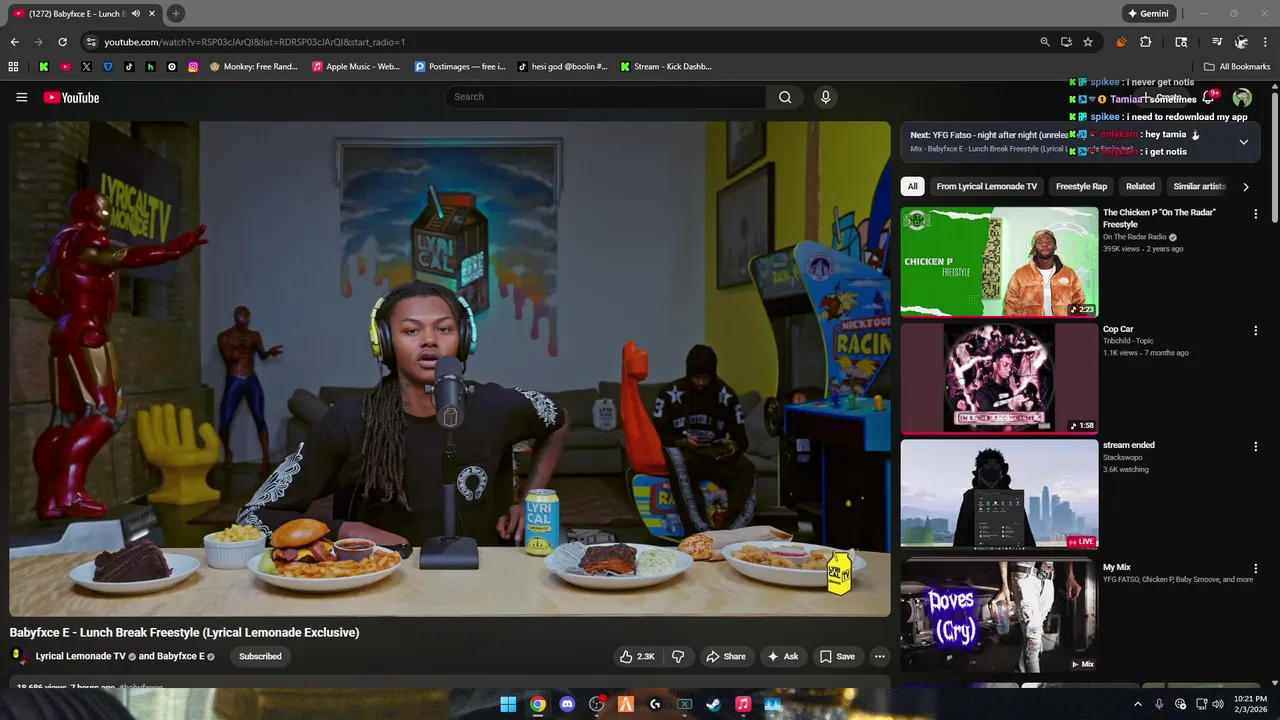Select the All filter chip
This screenshot has height=720, width=1280.
912,186
